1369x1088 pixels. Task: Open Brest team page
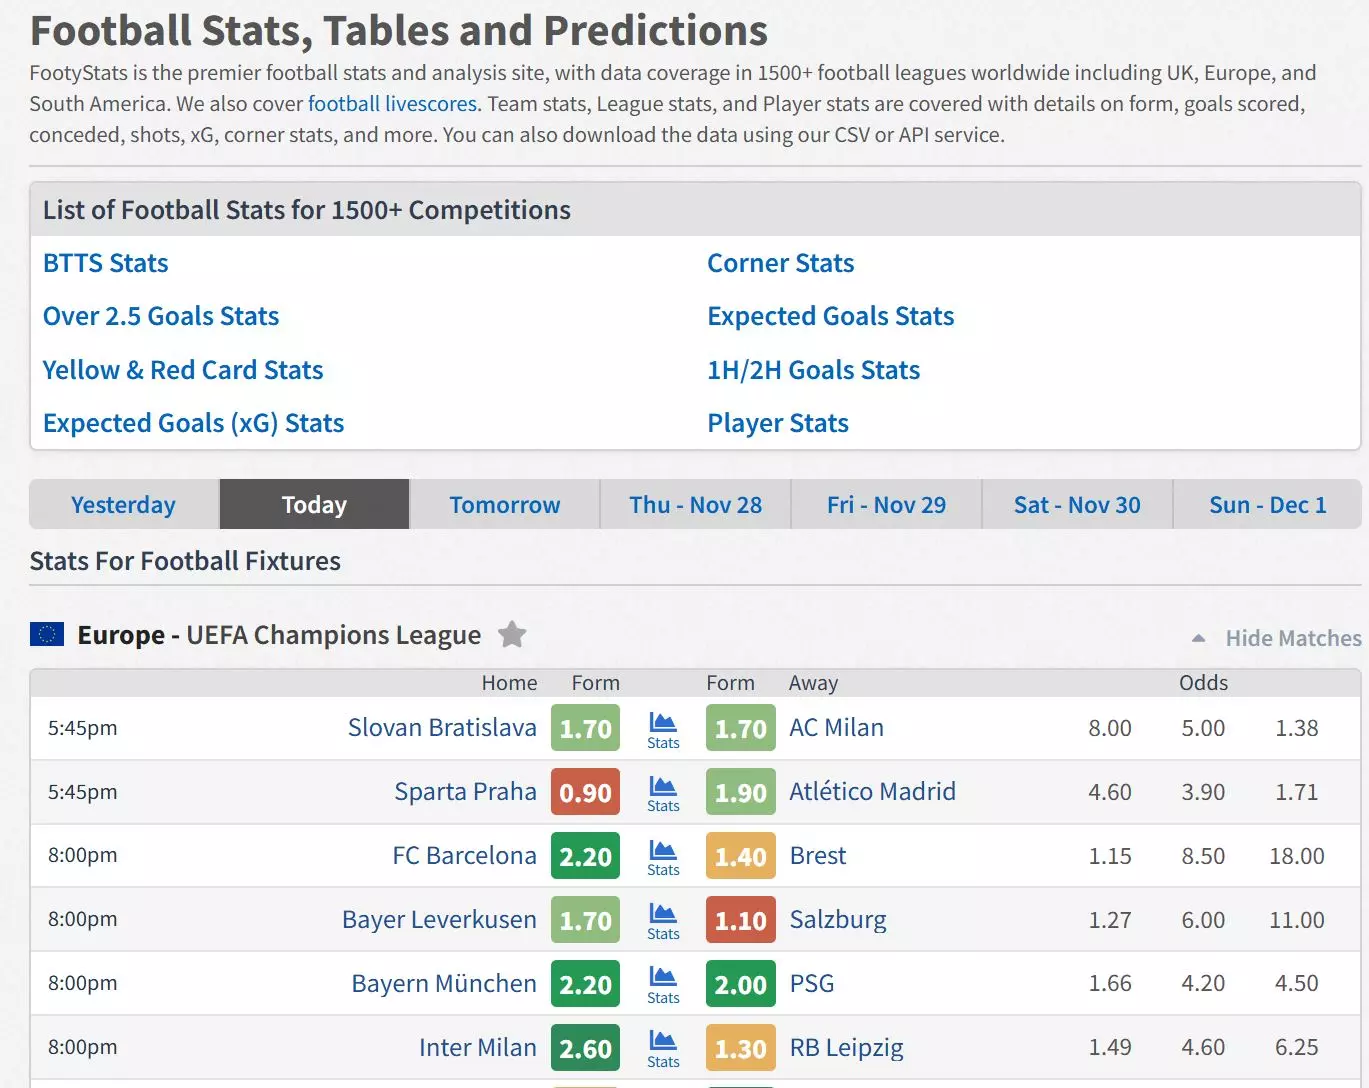pos(818,856)
